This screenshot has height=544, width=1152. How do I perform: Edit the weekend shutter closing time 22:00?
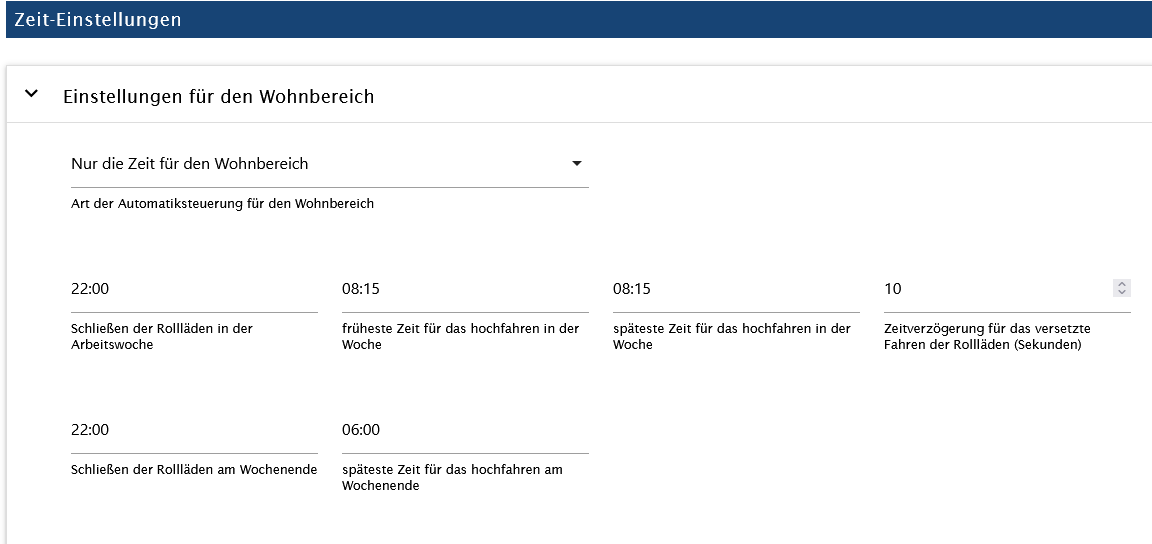click(194, 430)
